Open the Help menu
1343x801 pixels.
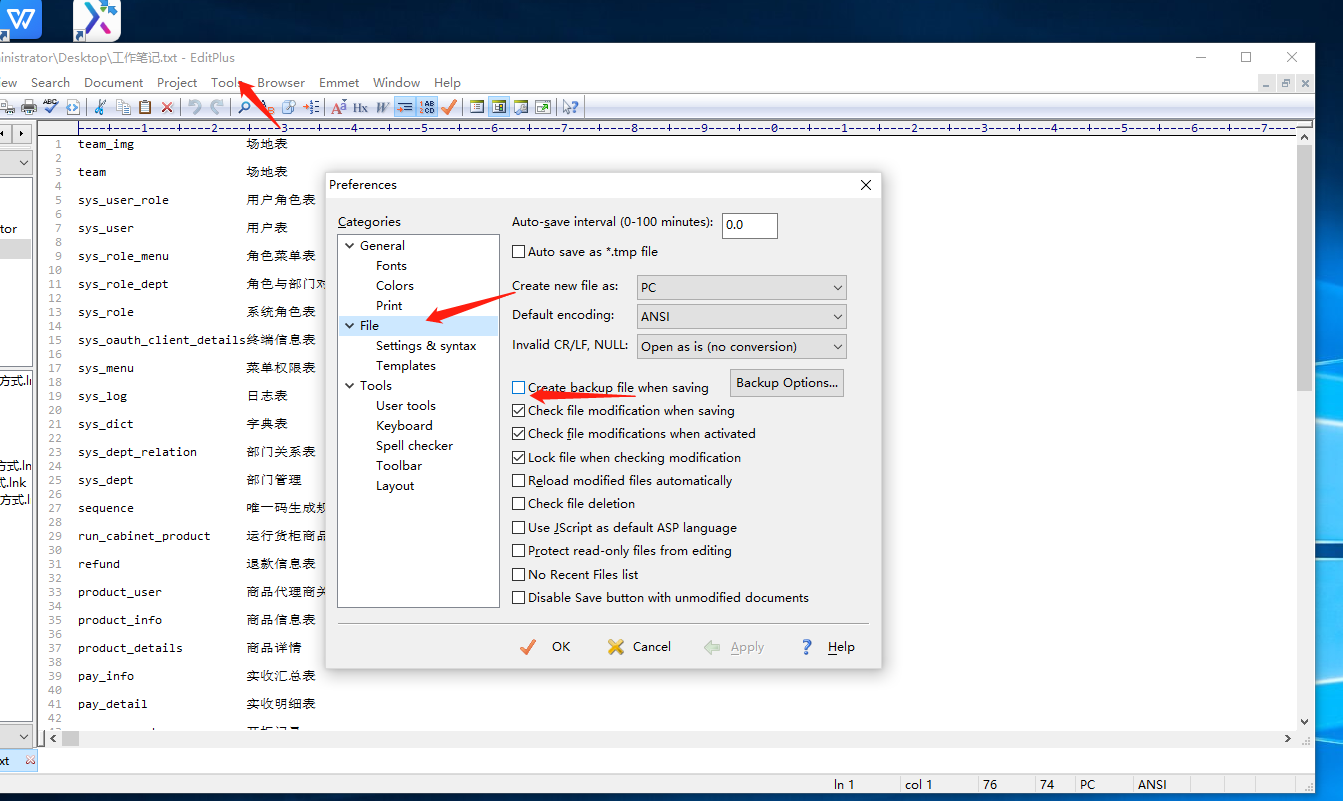tap(447, 83)
